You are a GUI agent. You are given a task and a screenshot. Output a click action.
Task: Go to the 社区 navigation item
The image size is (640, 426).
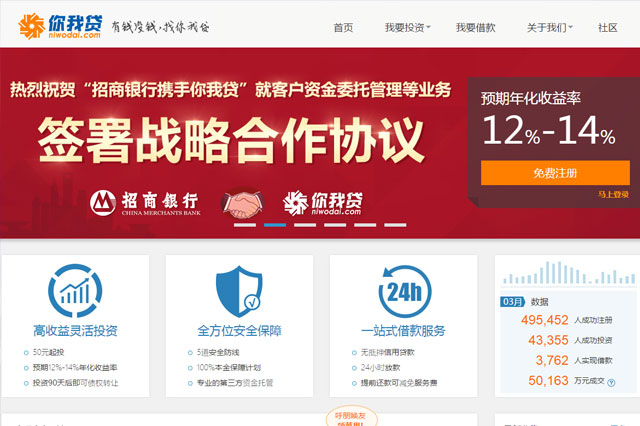point(607,27)
